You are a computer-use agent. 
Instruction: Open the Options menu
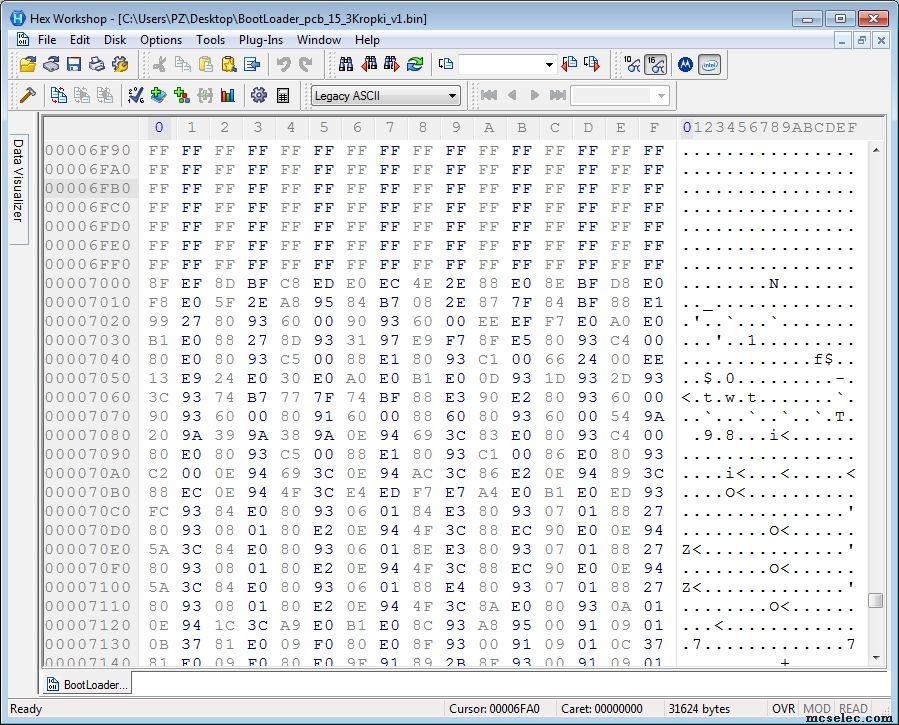click(161, 40)
